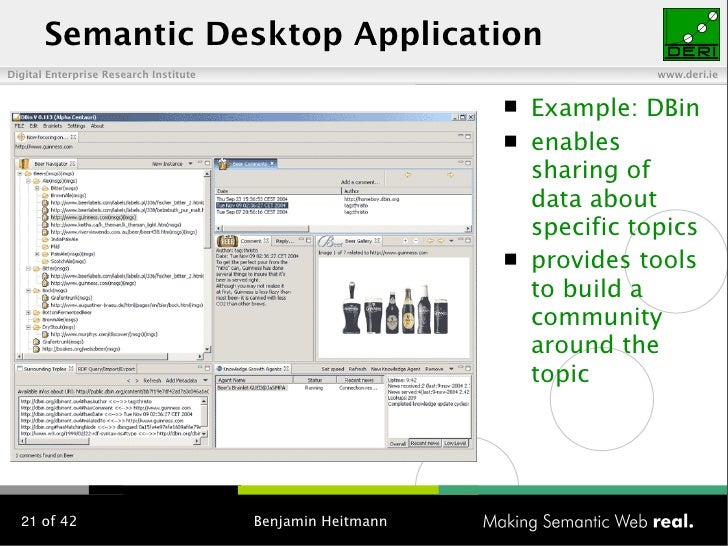This screenshot has height=546, width=728.
Task: Open the Surrounding Triples view menu arrow
Action: click(x=206, y=380)
